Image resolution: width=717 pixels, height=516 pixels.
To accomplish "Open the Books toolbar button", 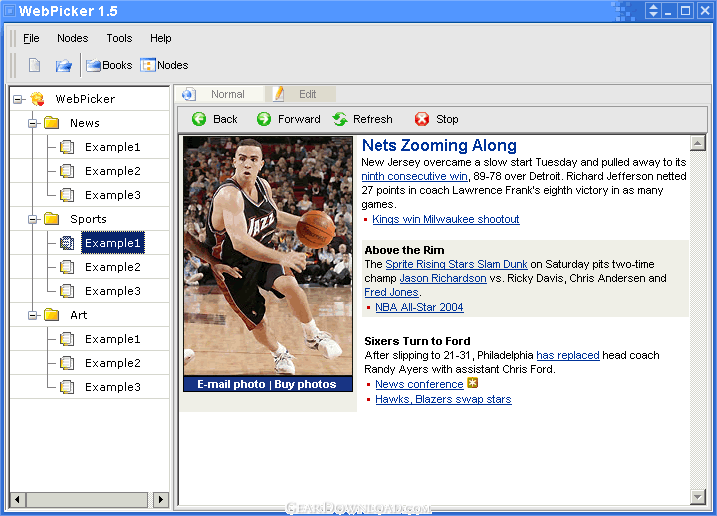I will pyautogui.click(x=109, y=65).
